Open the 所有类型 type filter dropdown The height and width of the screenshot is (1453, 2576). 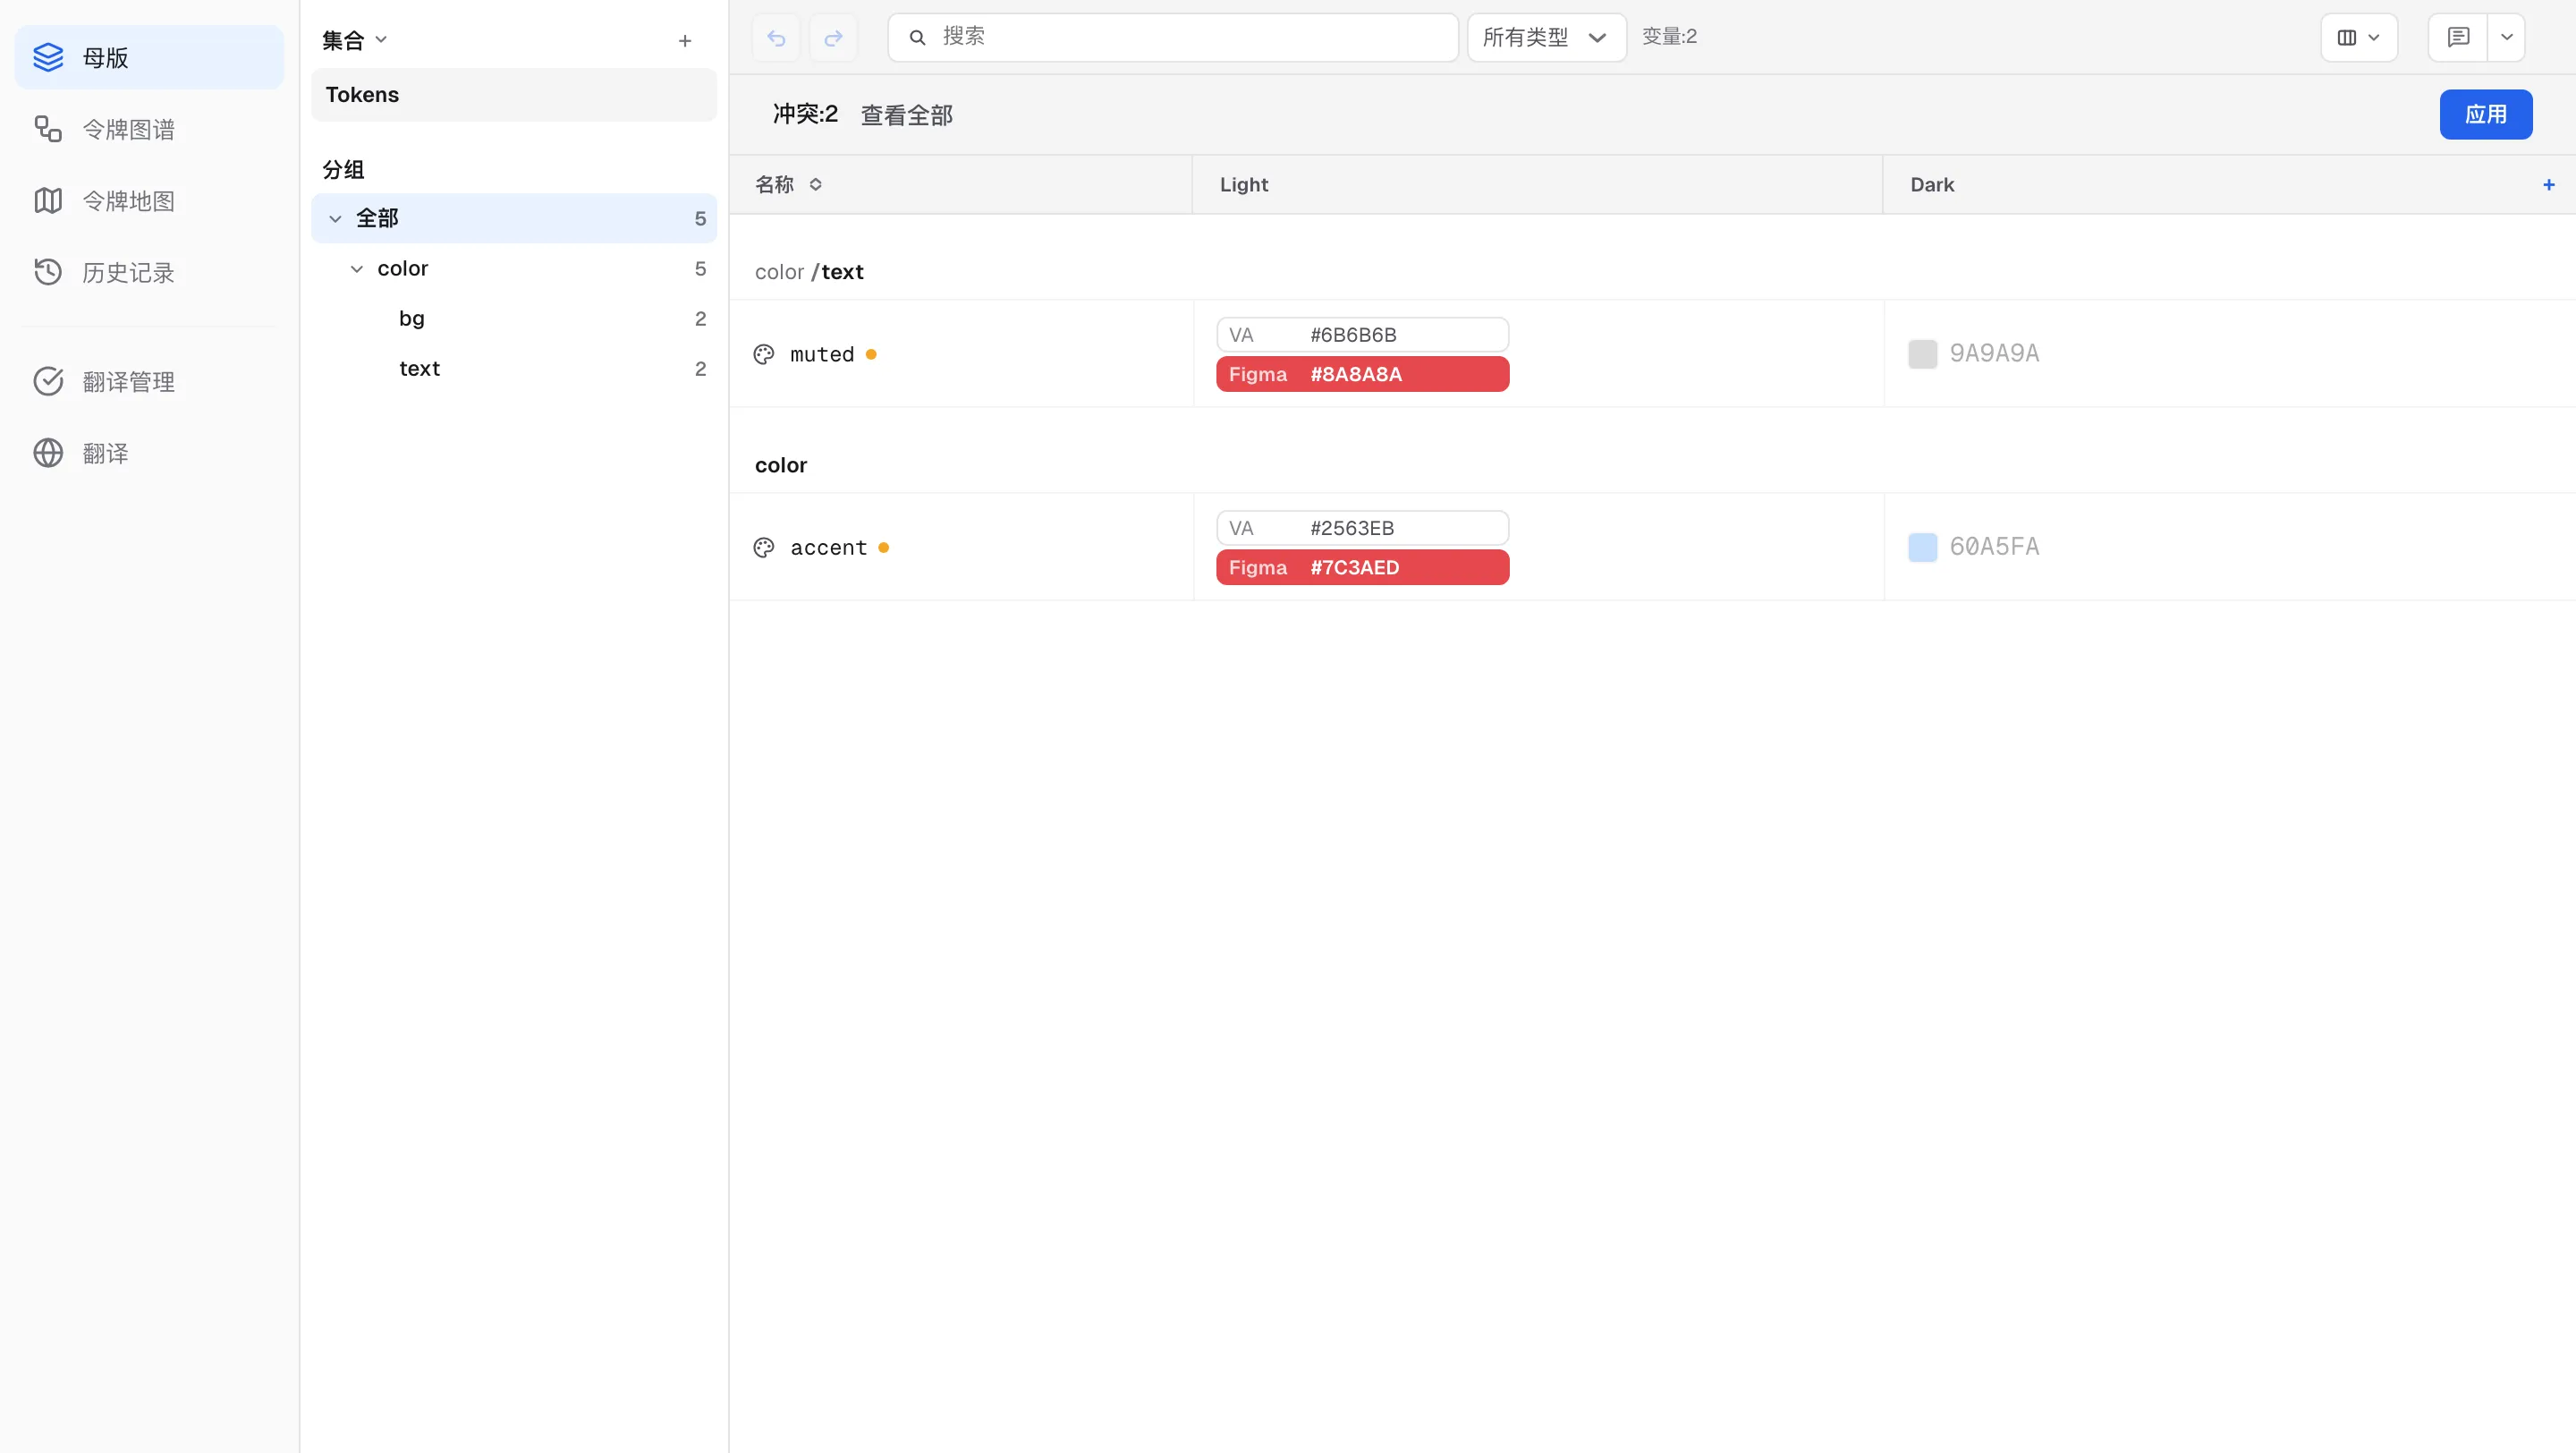coord(1546,37)
